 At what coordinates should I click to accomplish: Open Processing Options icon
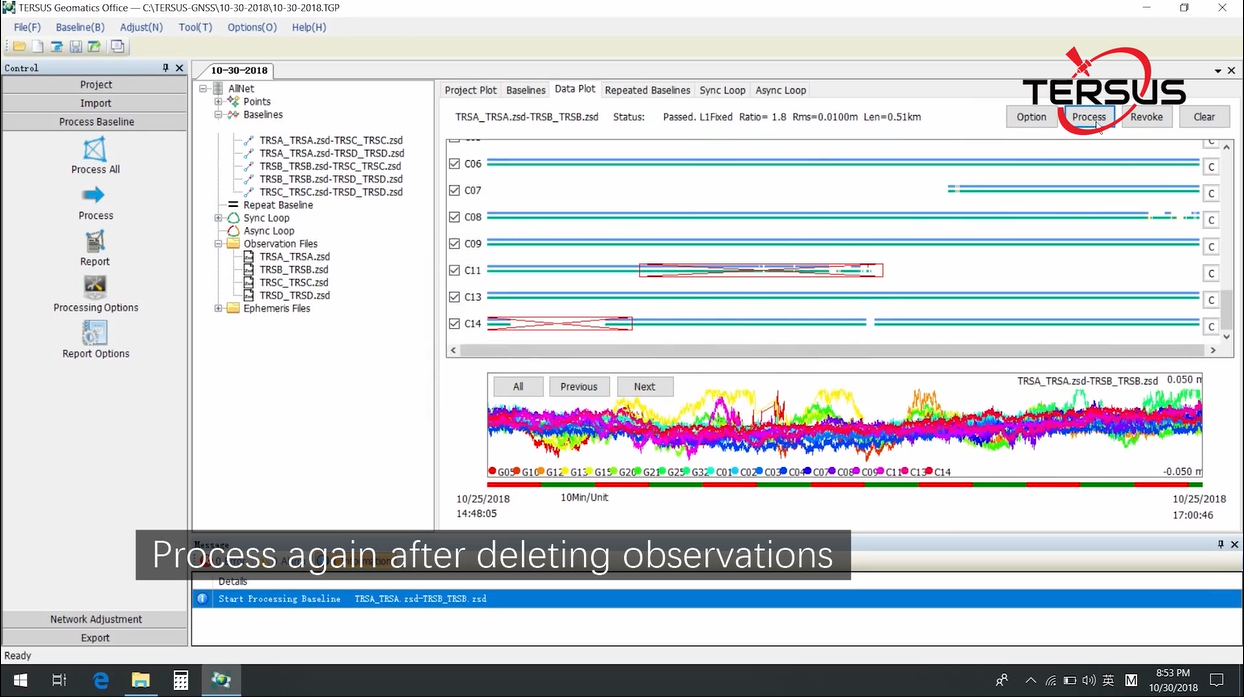95,288
